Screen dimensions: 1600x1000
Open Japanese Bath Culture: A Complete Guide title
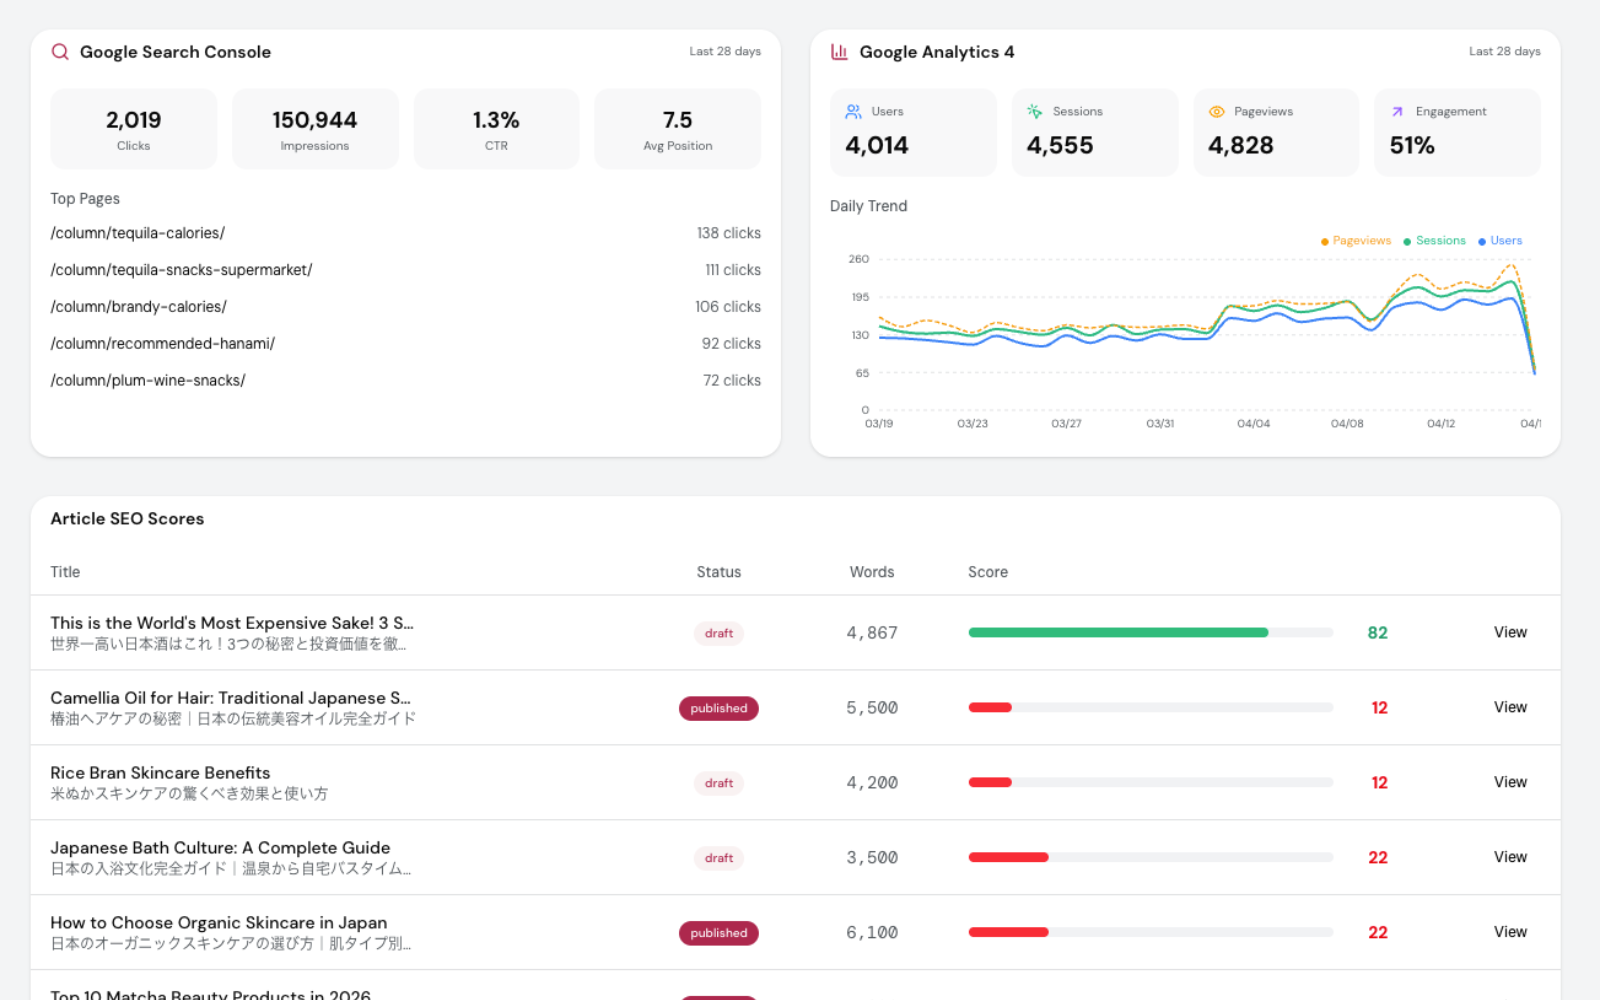pyautogui.click(x=220, y=848)
